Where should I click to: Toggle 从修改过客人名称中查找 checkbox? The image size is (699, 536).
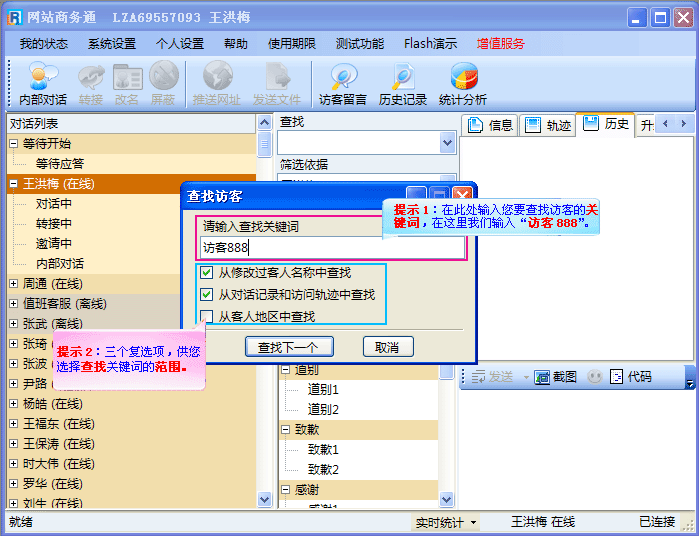tap(206, 272)
